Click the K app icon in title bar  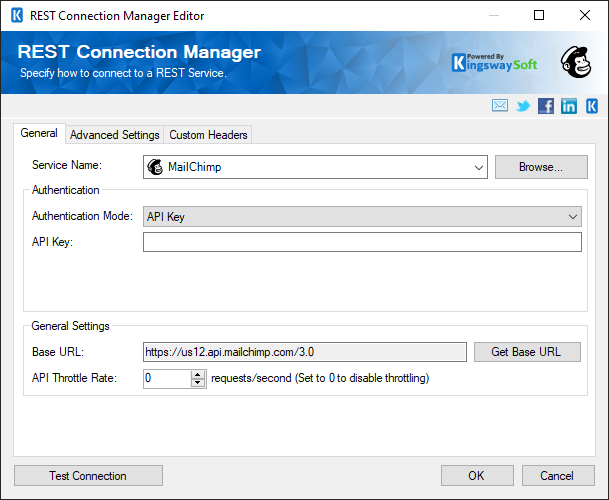click(17, 16)
